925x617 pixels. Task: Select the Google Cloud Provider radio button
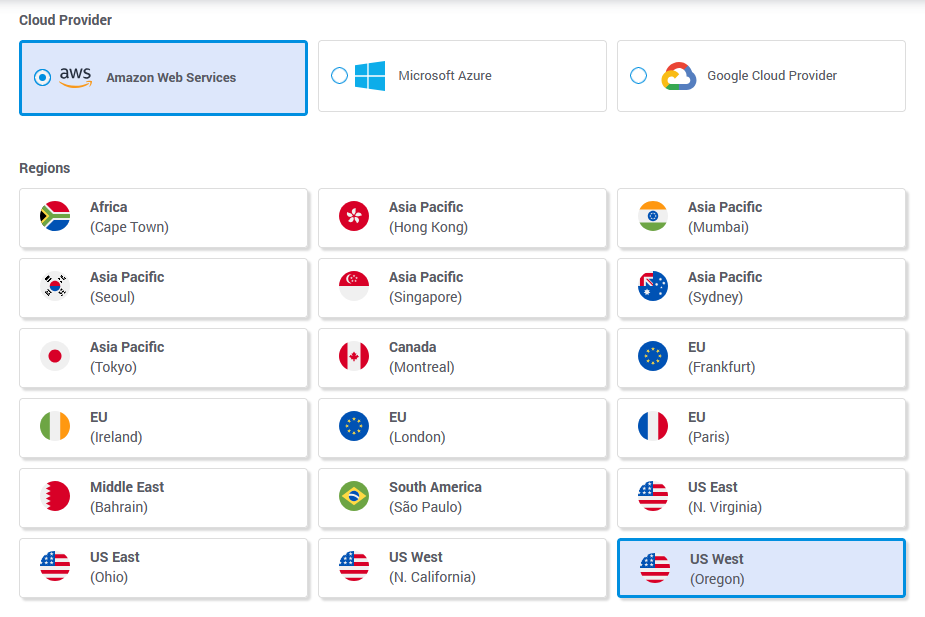click(638, 76)
